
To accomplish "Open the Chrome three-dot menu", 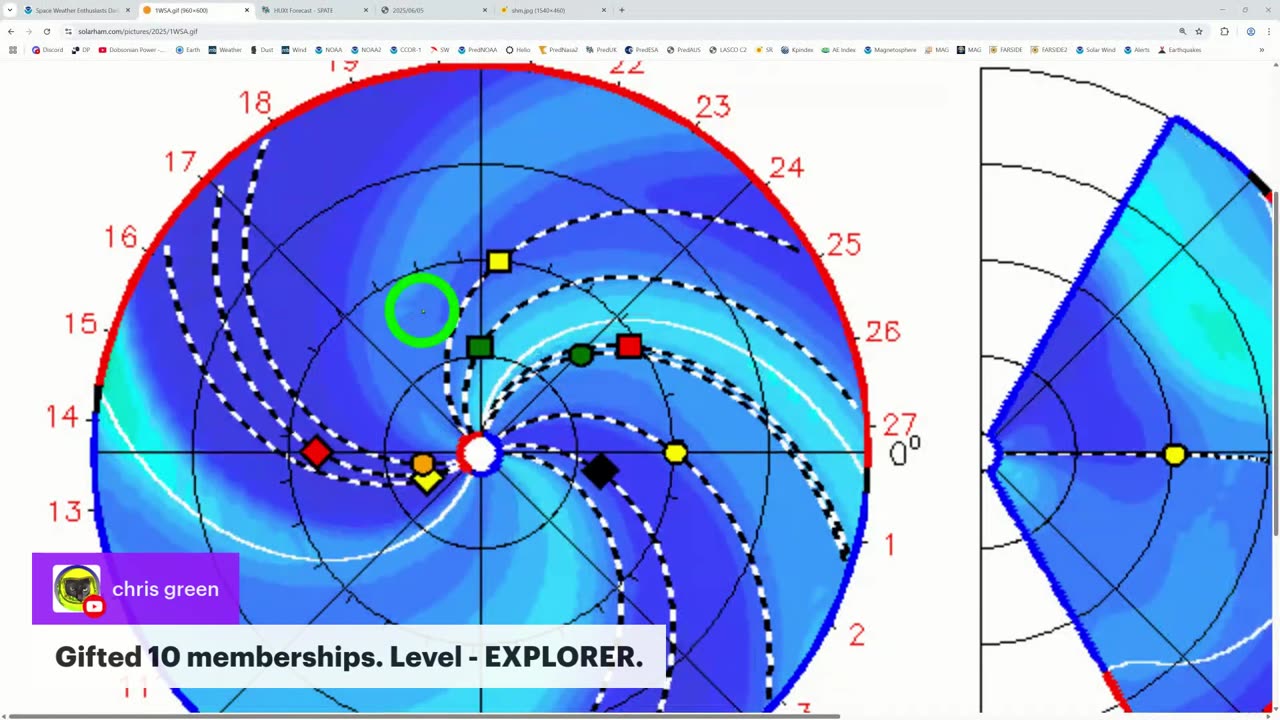I will click(x=1269, y=31).
